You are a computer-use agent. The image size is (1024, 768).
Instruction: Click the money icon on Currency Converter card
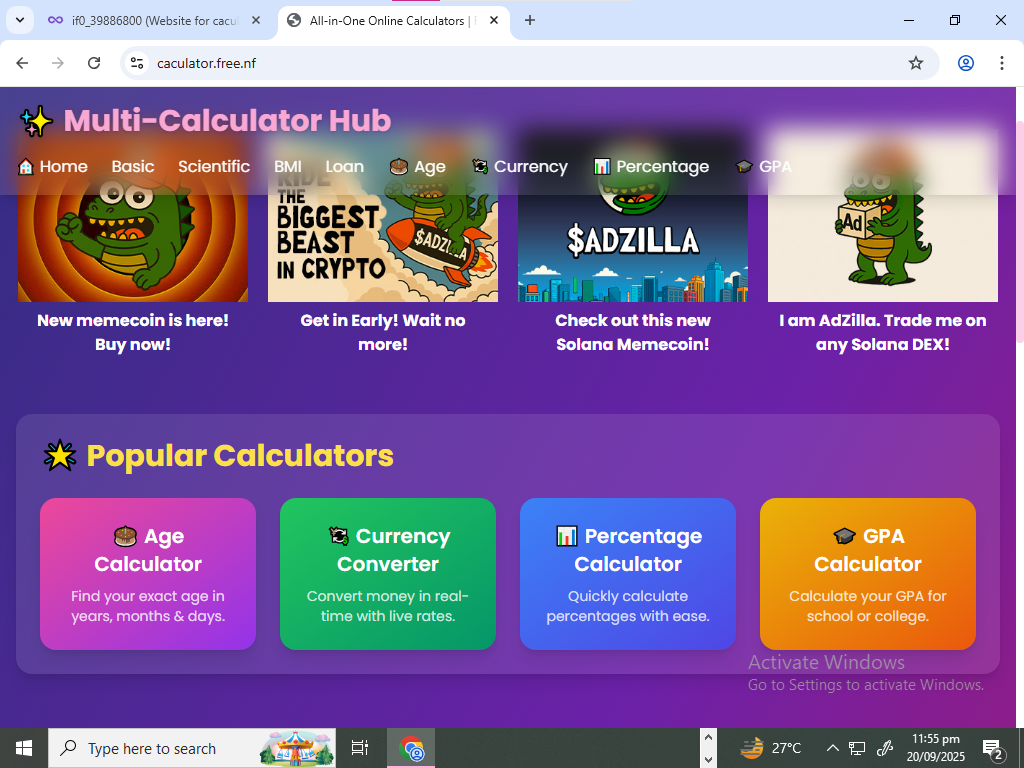tap(338, 536)
